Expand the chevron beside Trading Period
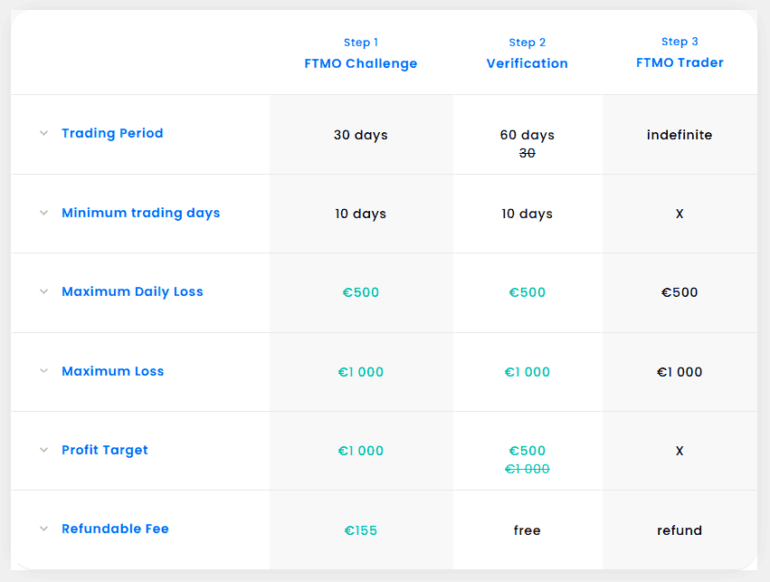The width and height of the screenshot is (770, 582). [44, 133]
